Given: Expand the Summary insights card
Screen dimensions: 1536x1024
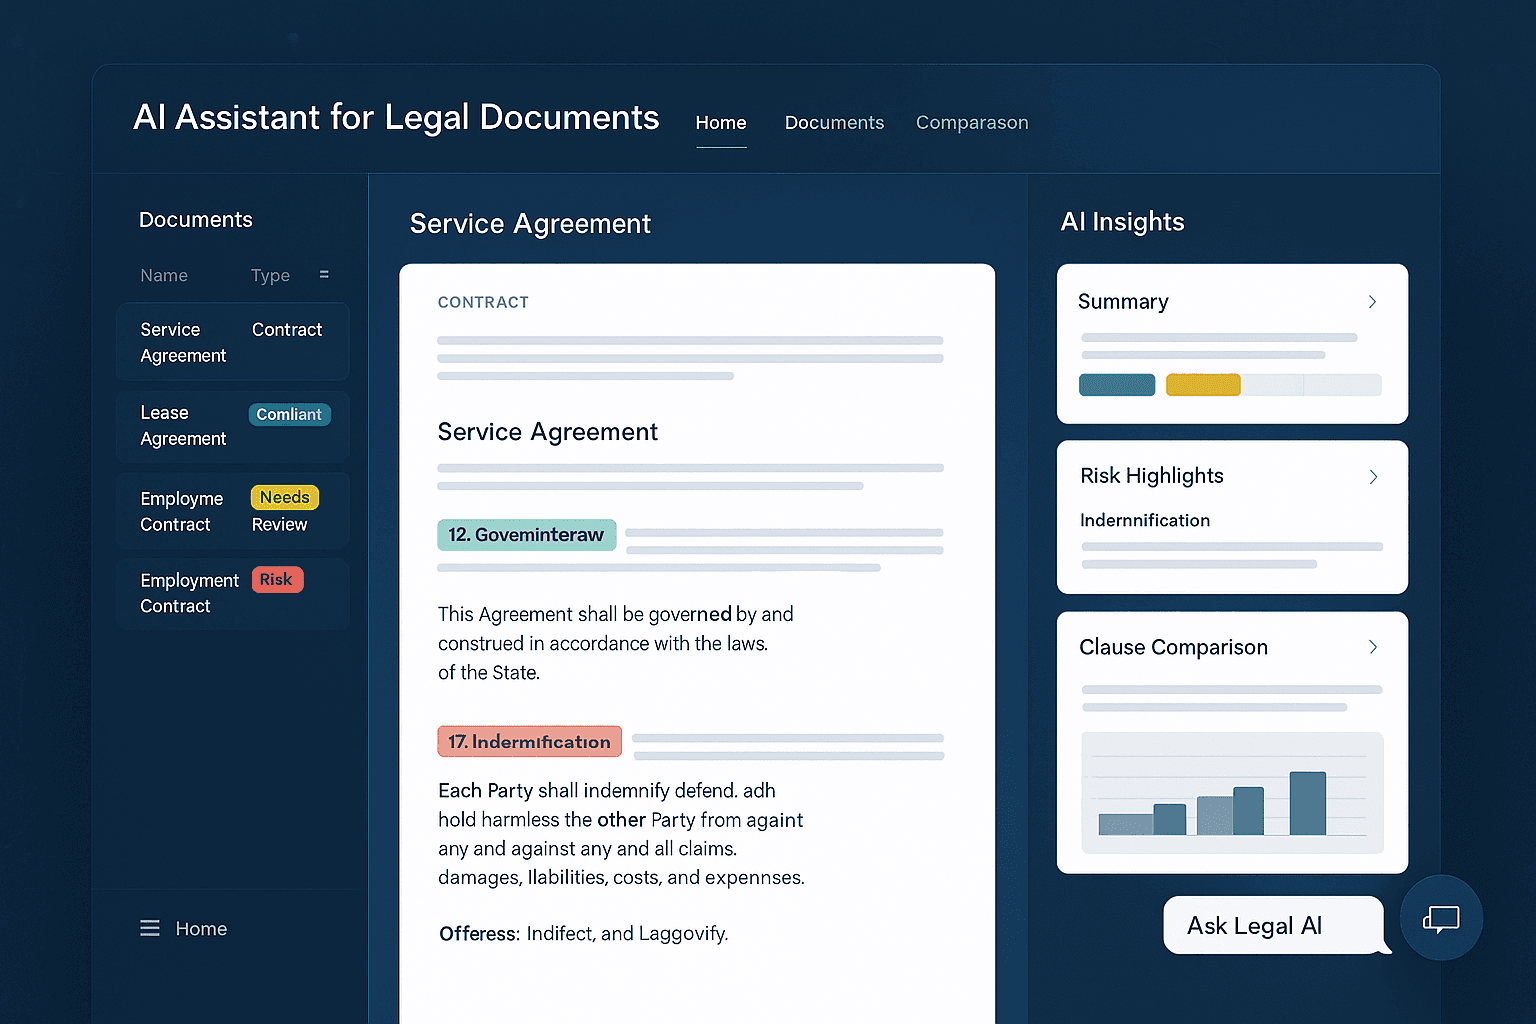Looking at the screenshot, I should click(x=1372, y=302).
